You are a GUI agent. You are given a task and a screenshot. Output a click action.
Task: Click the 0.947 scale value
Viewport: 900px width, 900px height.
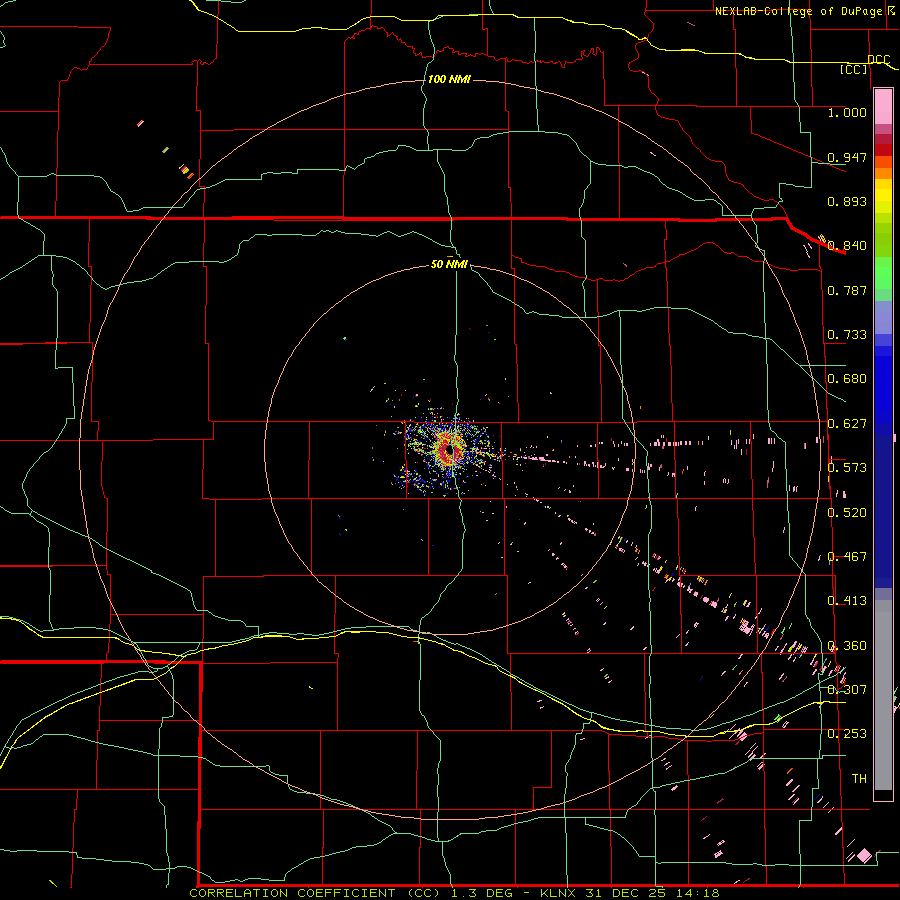pos(847,157)
